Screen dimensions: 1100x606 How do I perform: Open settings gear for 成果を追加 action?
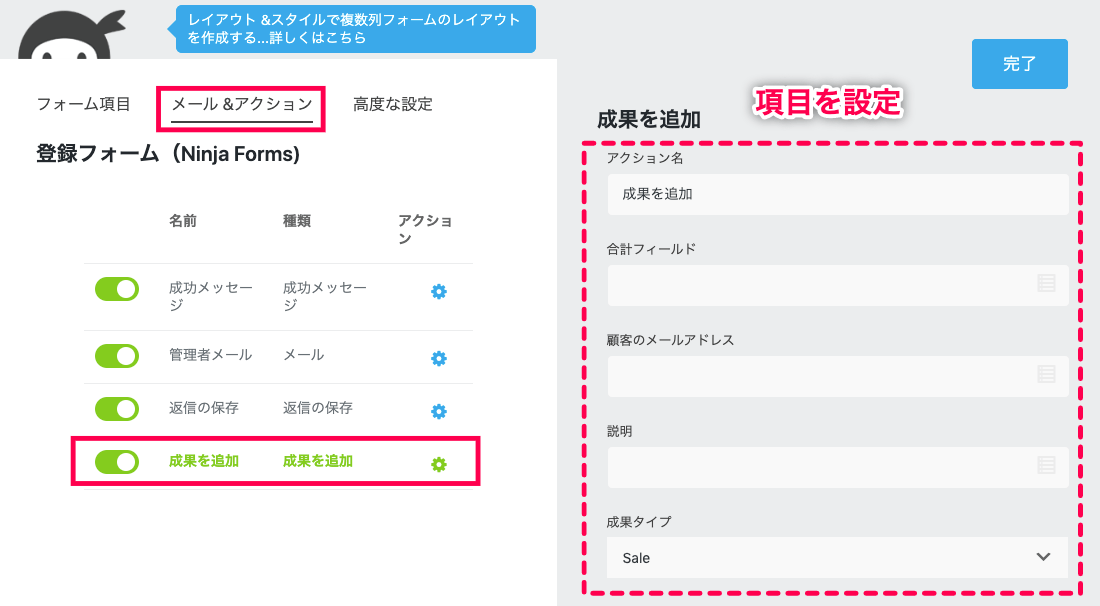438,464
